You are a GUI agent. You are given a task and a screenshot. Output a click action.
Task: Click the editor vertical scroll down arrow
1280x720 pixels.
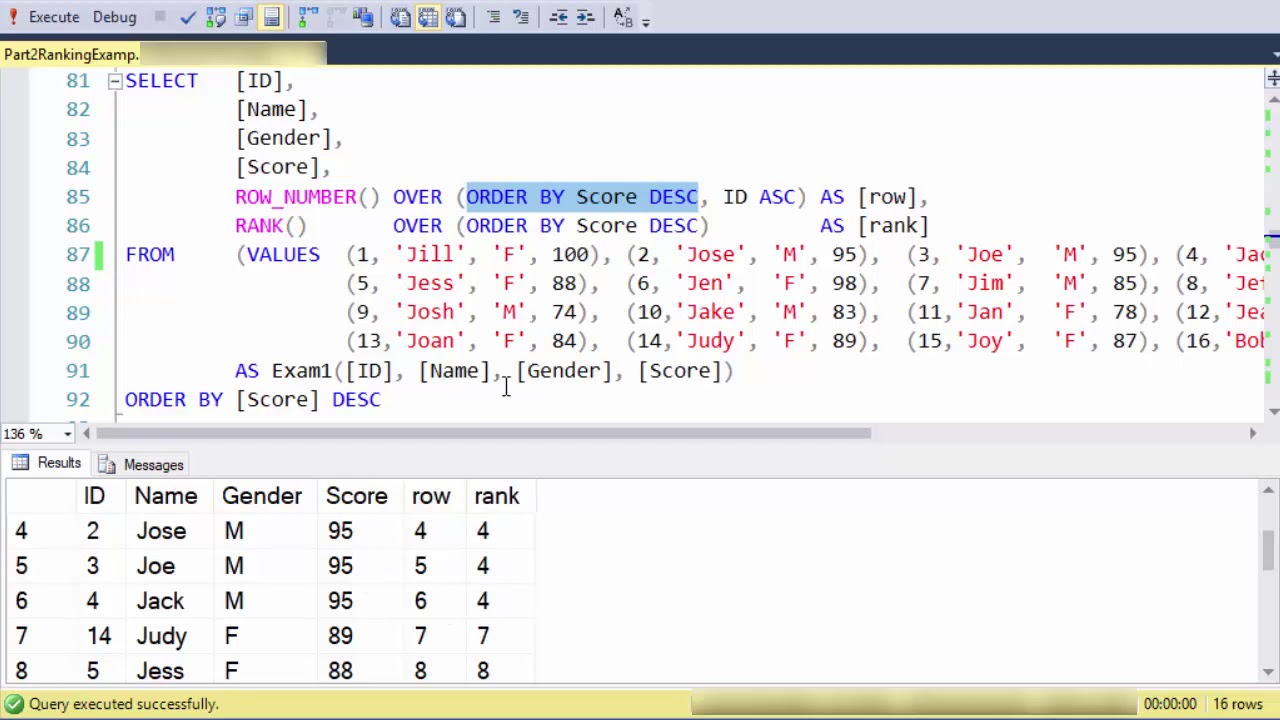pos(1272,411)
